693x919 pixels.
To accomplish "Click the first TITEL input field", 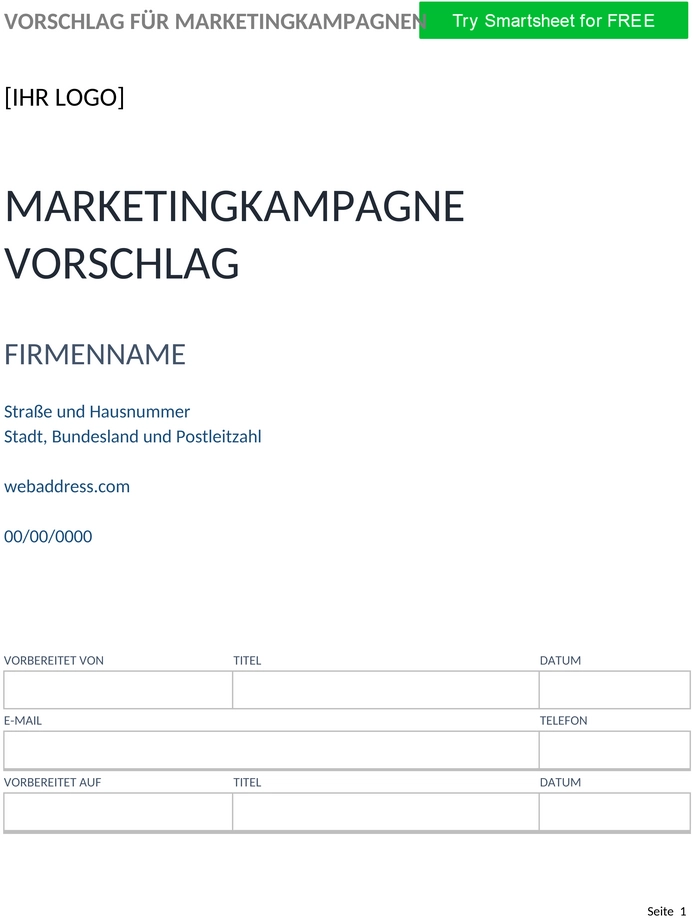I will [386, 690].
